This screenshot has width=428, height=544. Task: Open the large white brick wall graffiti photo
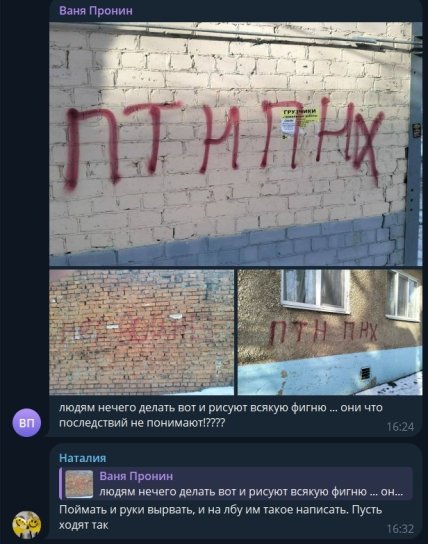(x=236, y=144)
